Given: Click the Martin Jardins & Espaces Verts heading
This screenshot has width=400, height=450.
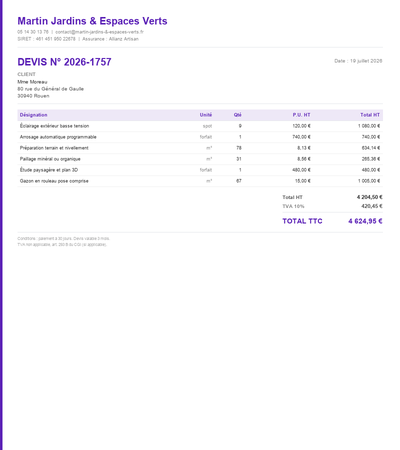Looking at the screenshot, I should pyautogui.click(x=92, y=21).
